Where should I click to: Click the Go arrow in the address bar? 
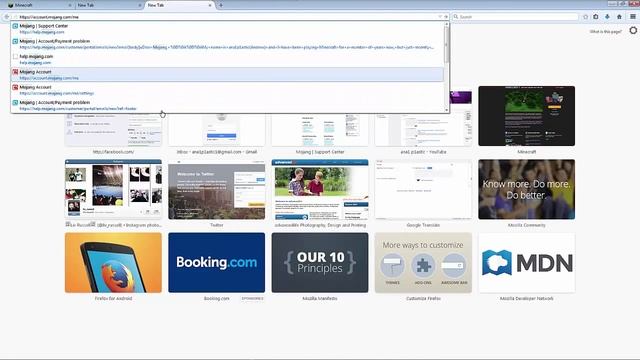point(446,17)
